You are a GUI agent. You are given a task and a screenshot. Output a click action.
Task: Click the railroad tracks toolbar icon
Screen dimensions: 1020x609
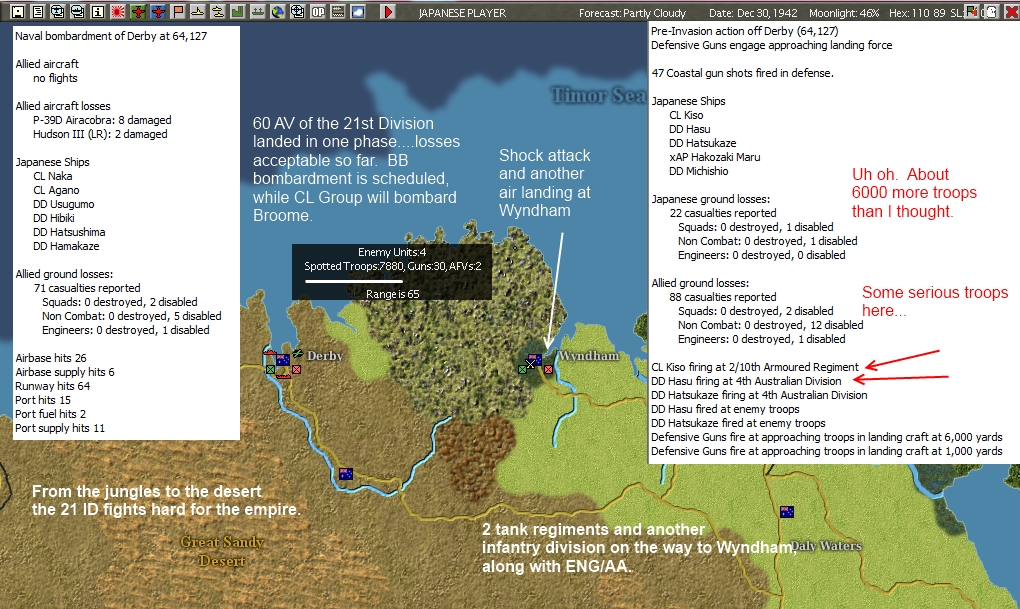click(x=338, y=12)
